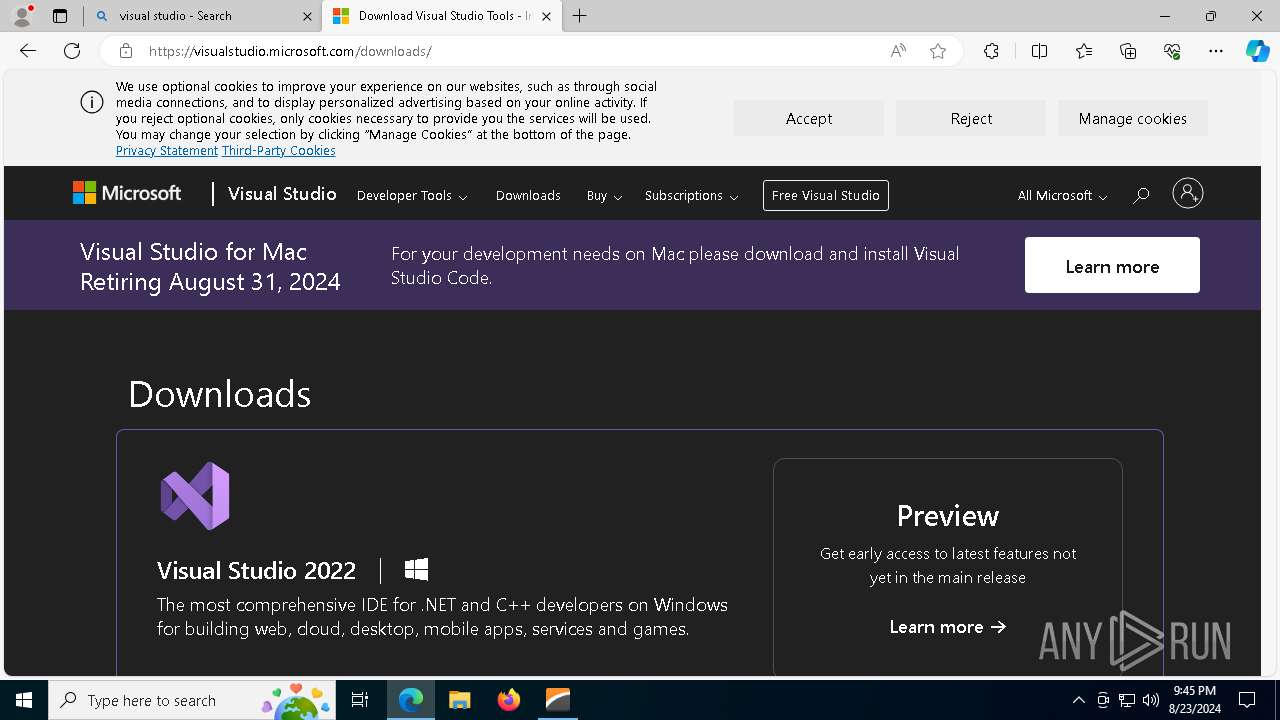Reject optional cookies
Image resolution: width=1280 pixels, height=720 pixels.
[x=971, y=118]
